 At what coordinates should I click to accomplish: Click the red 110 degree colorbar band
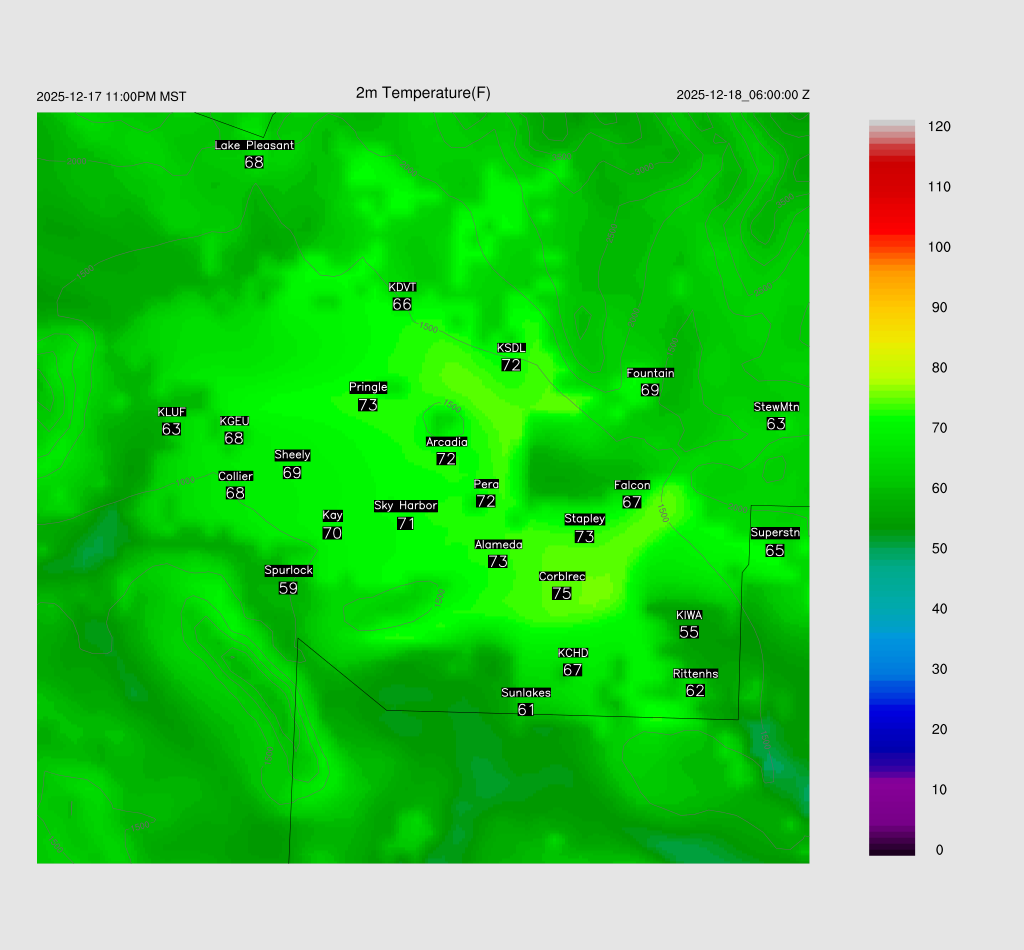click(892, 187)
